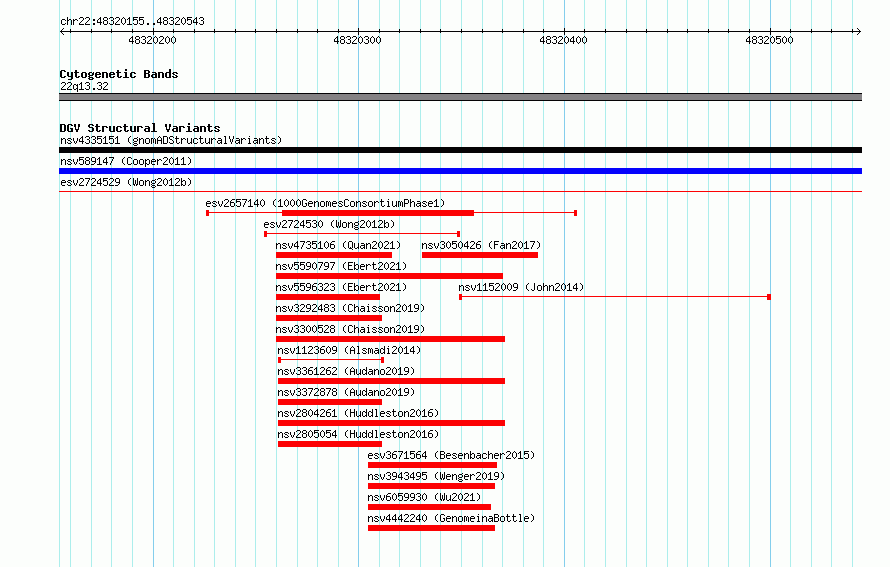Select the nsv3292483 red variant bar
The width and height of the screenshot is (890, 567).
(329, 318)
